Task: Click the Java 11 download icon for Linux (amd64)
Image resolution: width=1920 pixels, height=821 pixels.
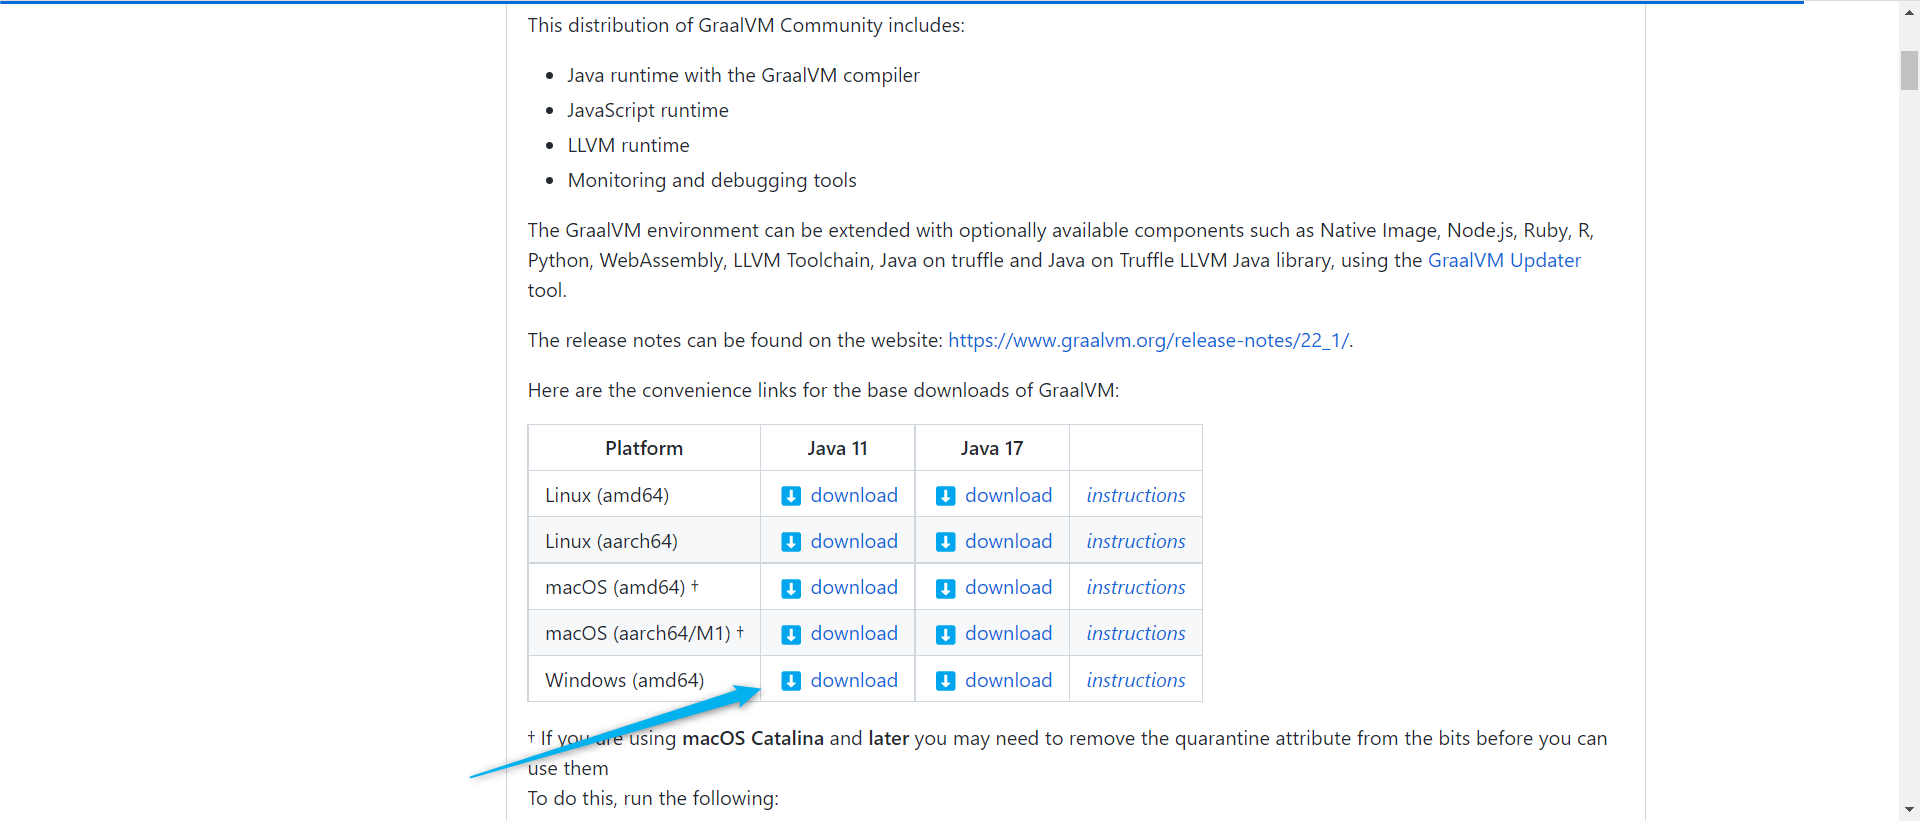Action: [791, 496]
